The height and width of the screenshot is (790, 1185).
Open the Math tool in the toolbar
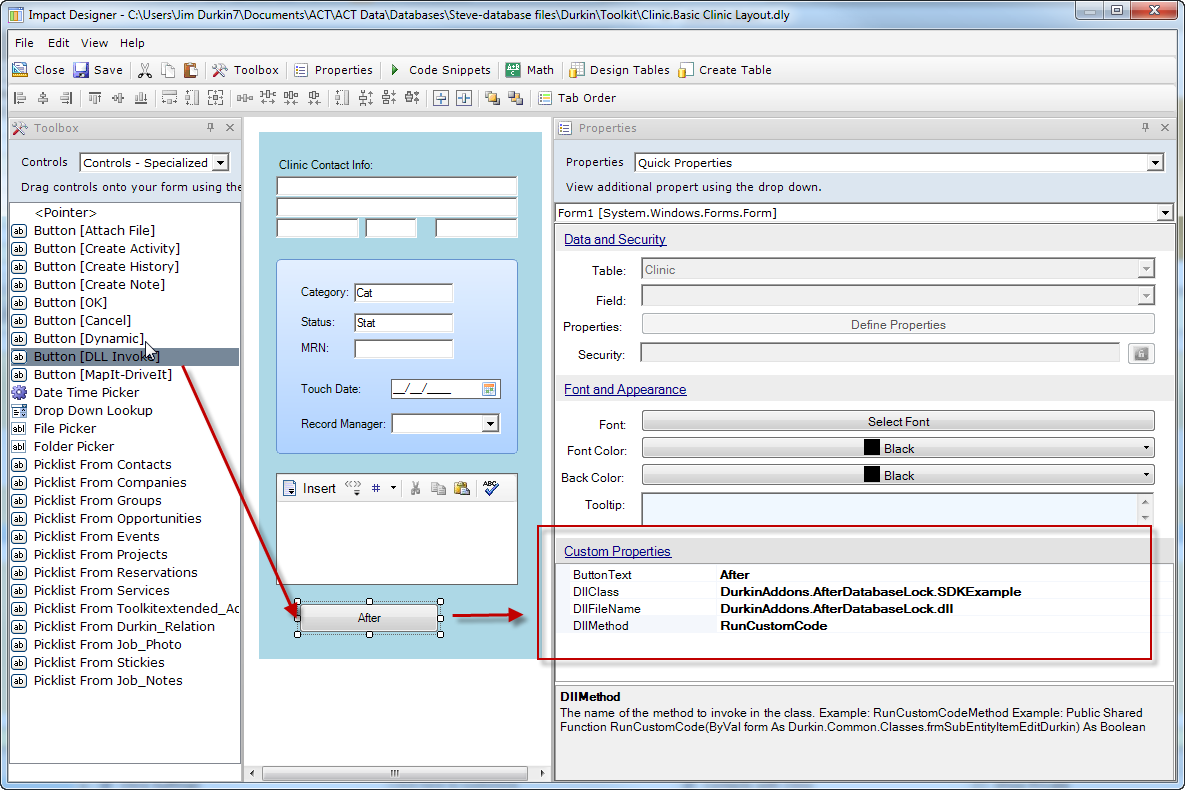pos(530,70)
